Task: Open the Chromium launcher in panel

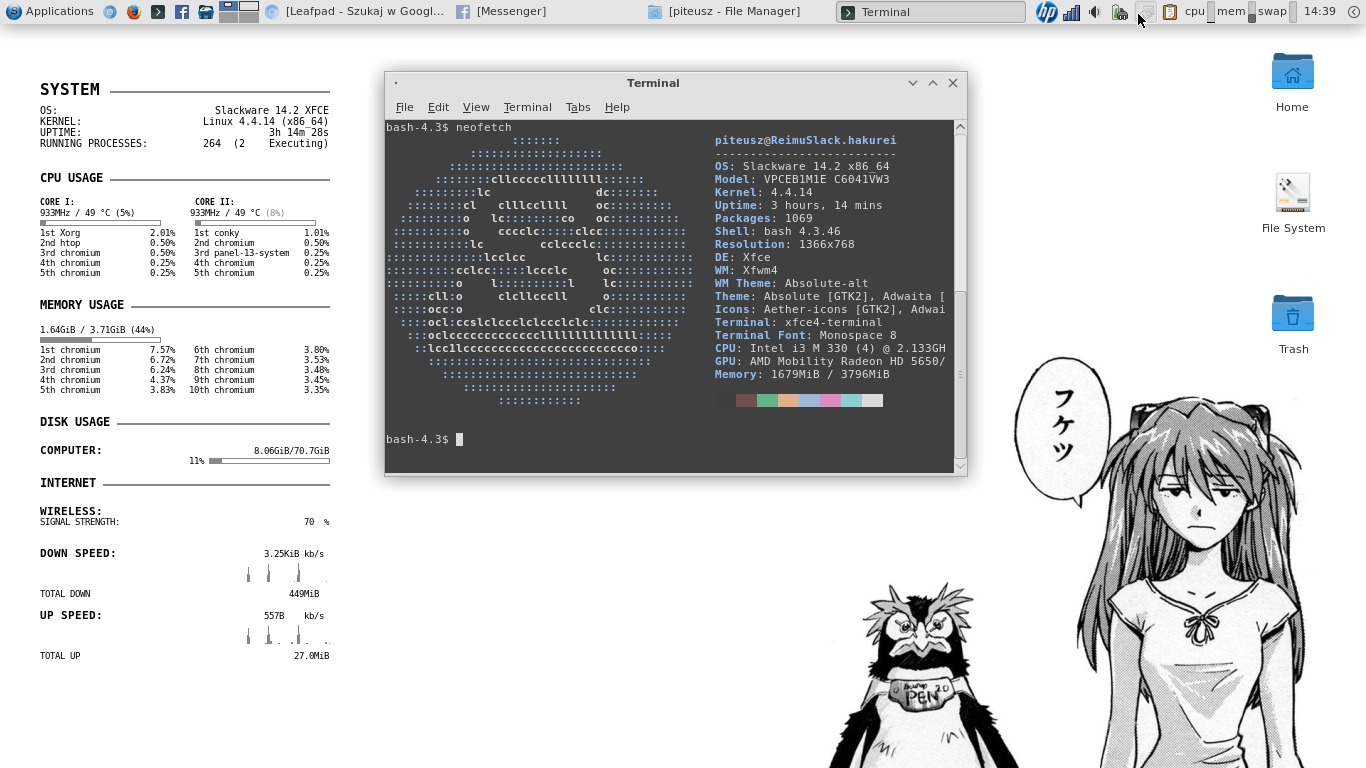Action: coord(110,12)
